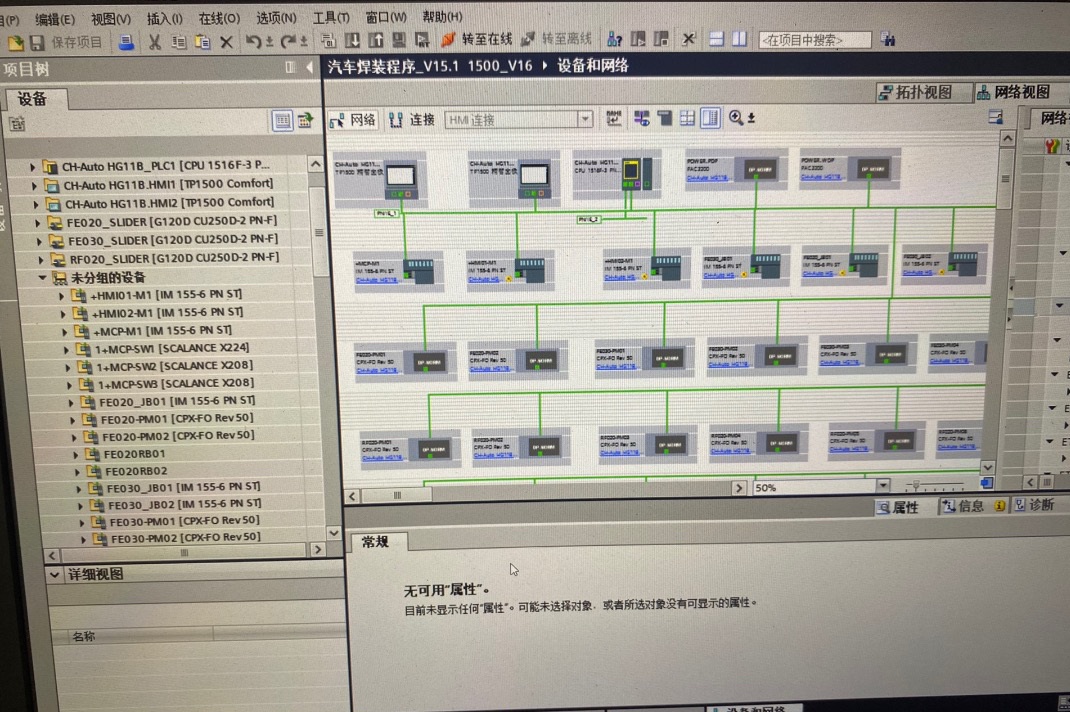Expand CH-Auto HG11B_PLC1 tree node
The height and width of the screenshot is (712, 1070).
coord(32,166)
